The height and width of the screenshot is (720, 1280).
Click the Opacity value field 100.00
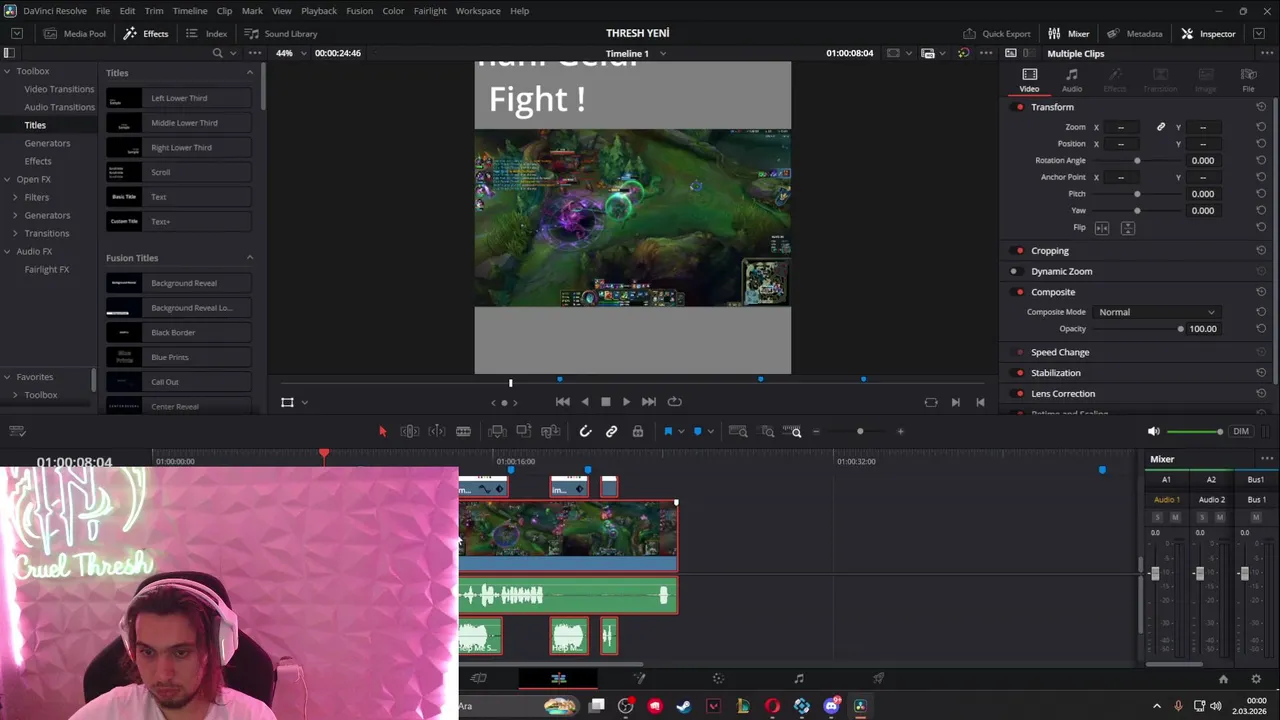(x=1203, y=329)
